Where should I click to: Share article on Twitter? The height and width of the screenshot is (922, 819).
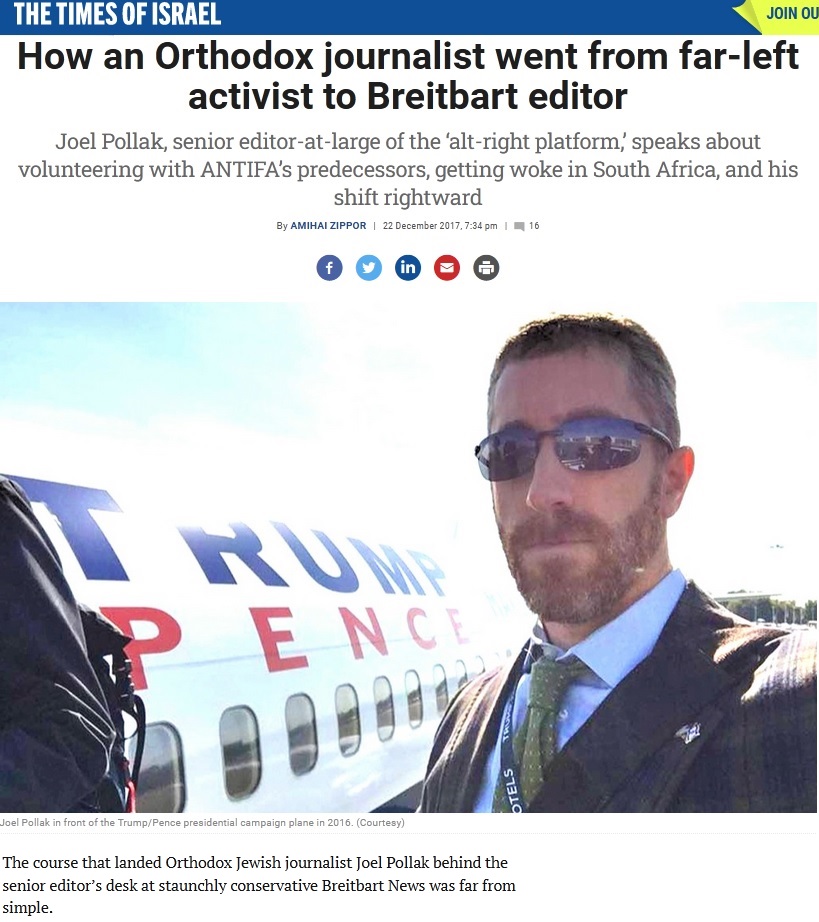pyautogui.click(x=369, y=268)
